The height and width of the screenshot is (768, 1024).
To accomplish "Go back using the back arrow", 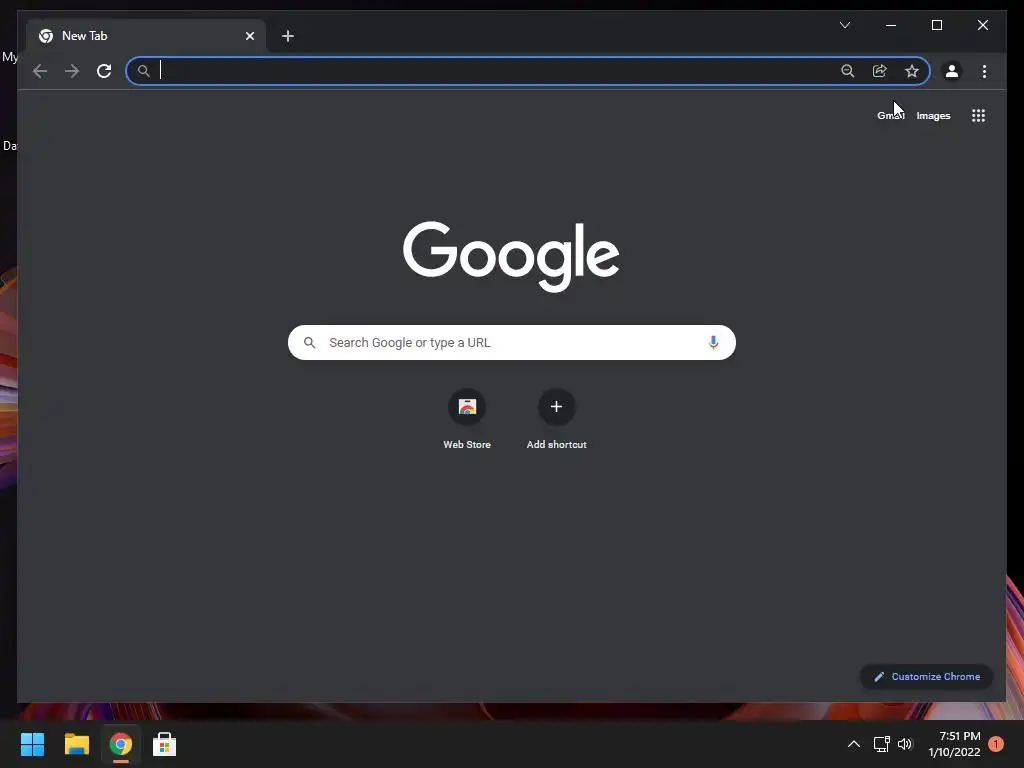I will (40, 71).
